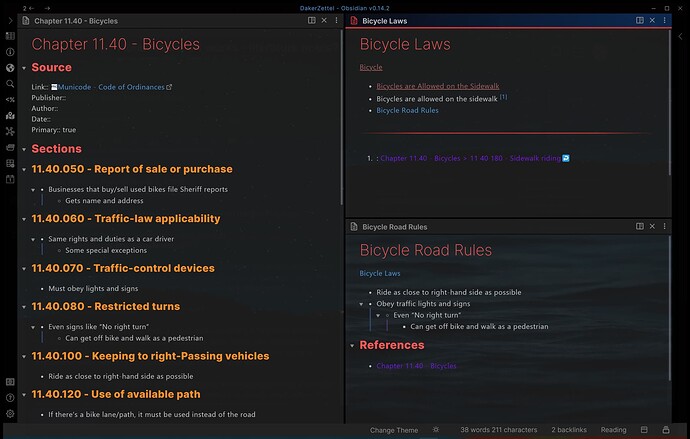Screen dimensions: 690x439
Task: Open settings gear in left ribbon
Action: (10, 413)
